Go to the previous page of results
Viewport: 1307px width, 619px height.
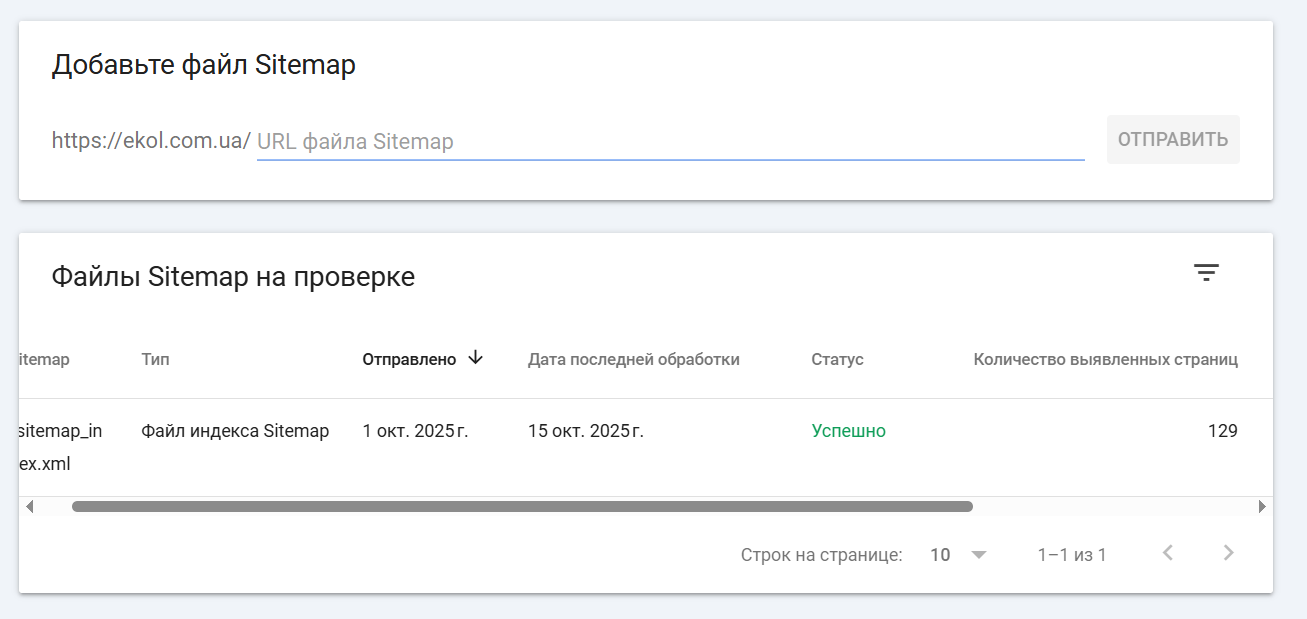pos(1167,553)
